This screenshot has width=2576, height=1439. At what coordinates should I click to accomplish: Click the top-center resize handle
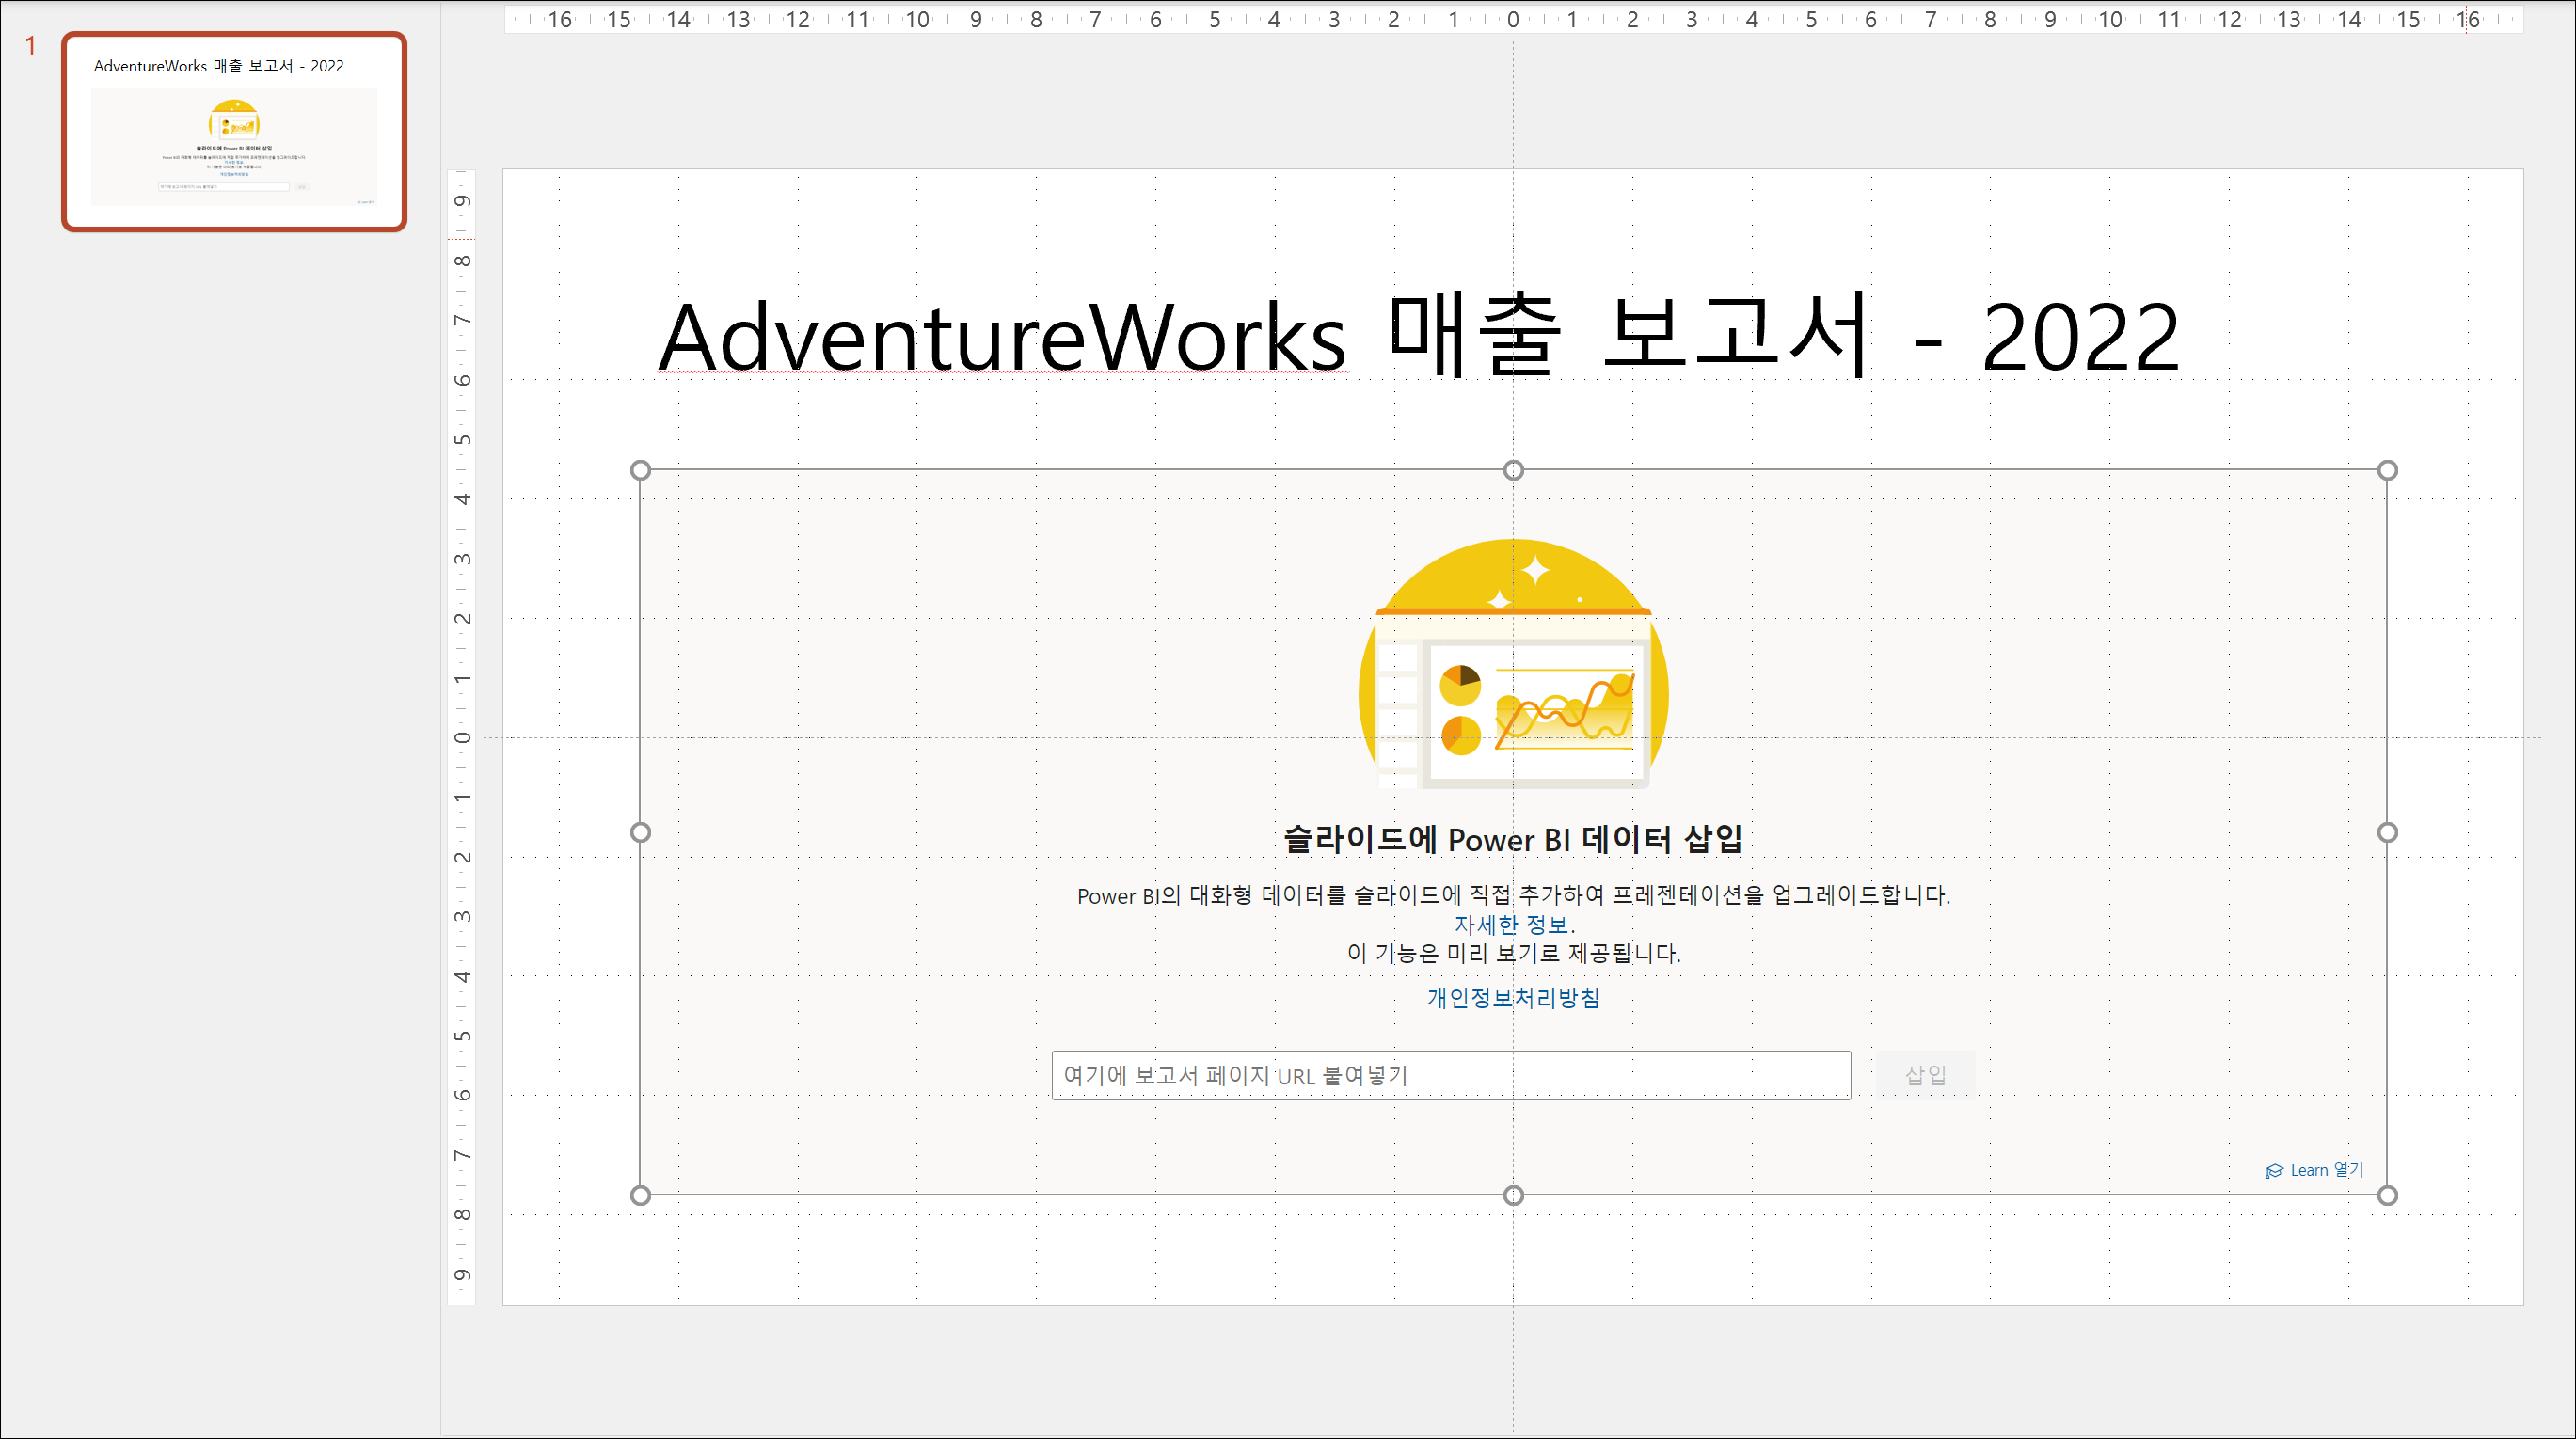1513,470
